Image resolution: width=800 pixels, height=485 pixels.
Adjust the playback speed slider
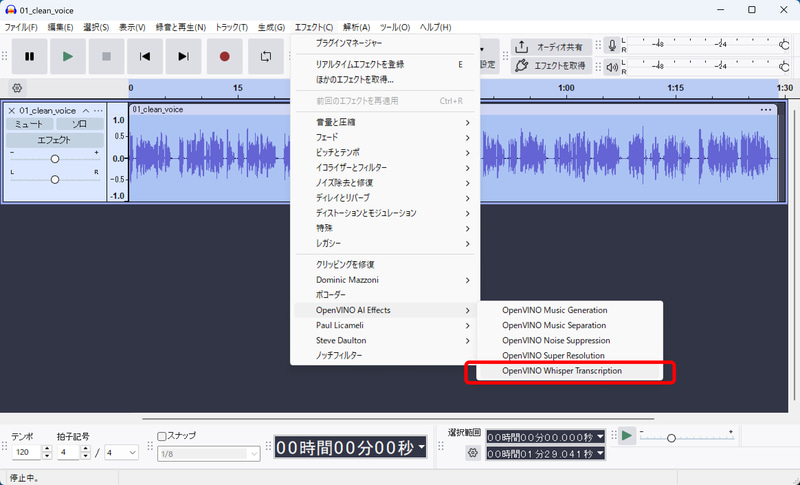coord(687,438)
